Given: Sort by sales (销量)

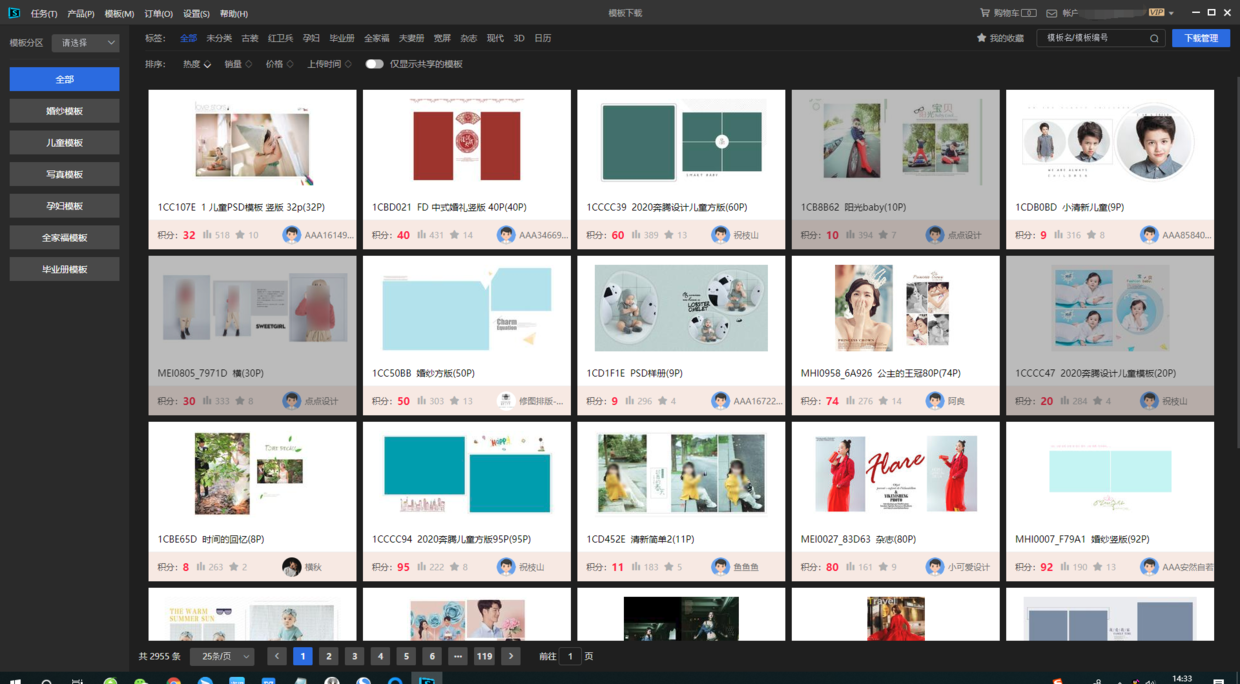Looking at the screenshot, I should point(238,64).
